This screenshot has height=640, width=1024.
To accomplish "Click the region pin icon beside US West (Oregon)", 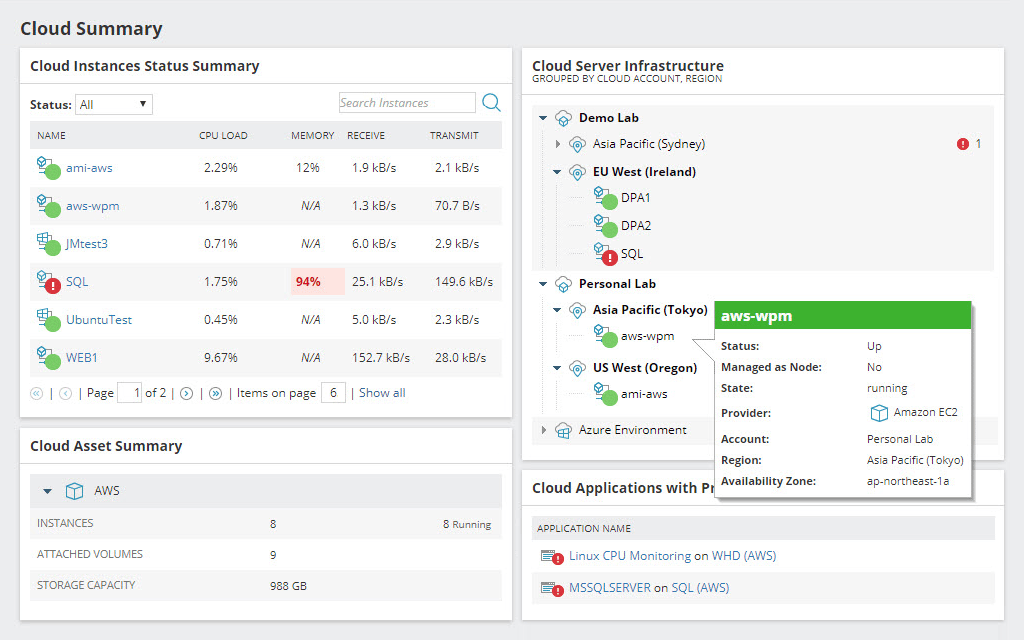I will click(577, 367).
